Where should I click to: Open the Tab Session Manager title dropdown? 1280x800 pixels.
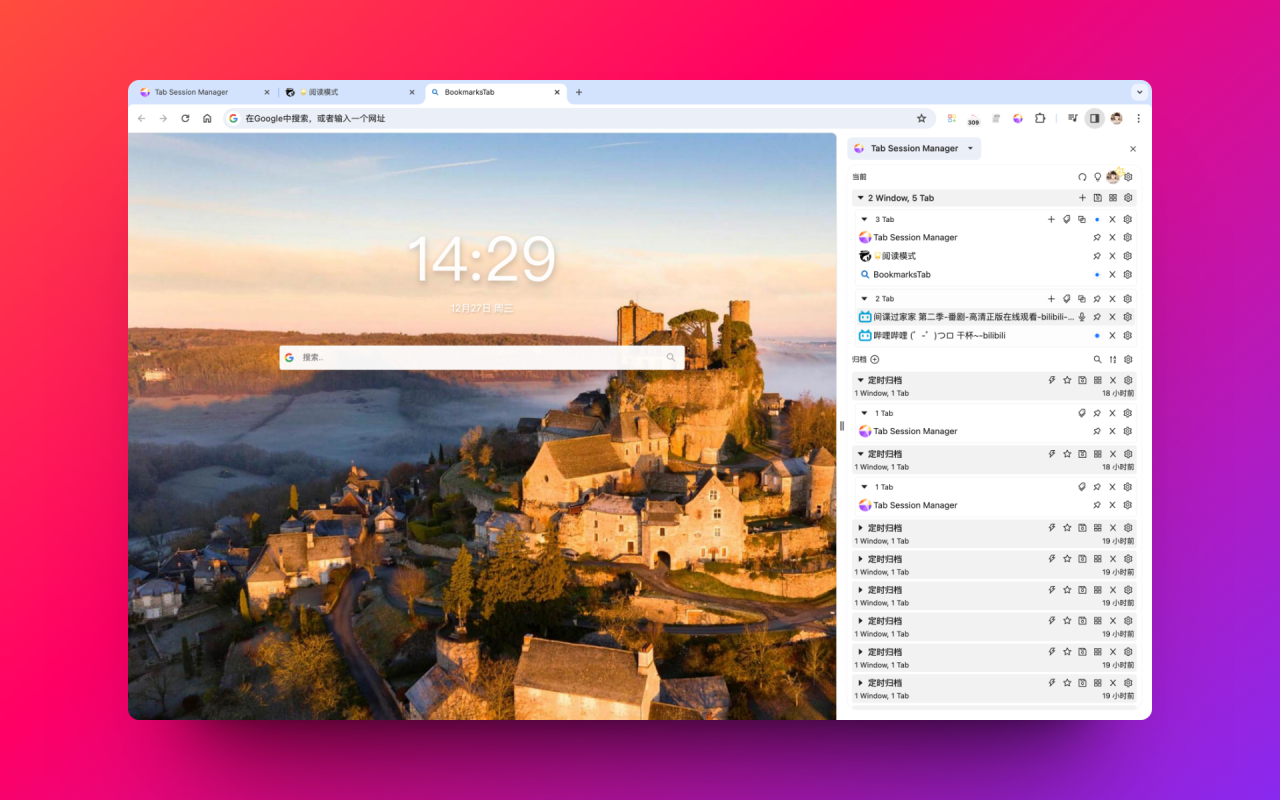click(x=970, y=148)
